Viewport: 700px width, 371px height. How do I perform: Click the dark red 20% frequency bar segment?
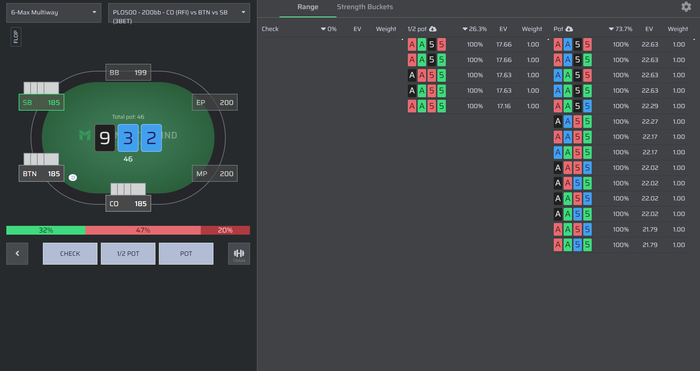[x=225, y=230]
